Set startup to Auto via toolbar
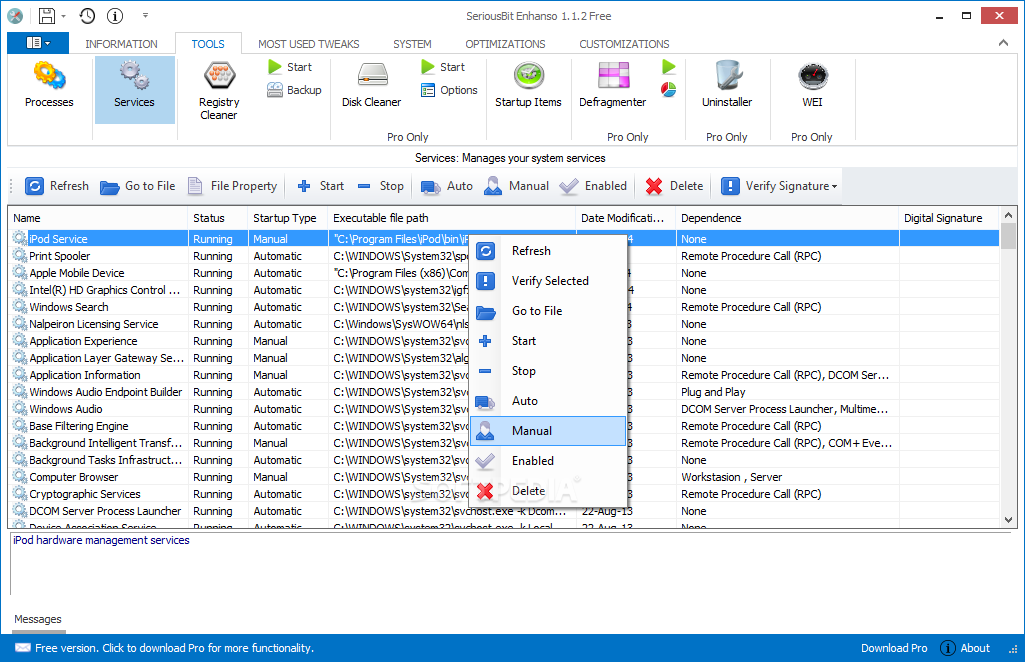The height and width of the screenshot is (662, 1025). pos(447,186)
